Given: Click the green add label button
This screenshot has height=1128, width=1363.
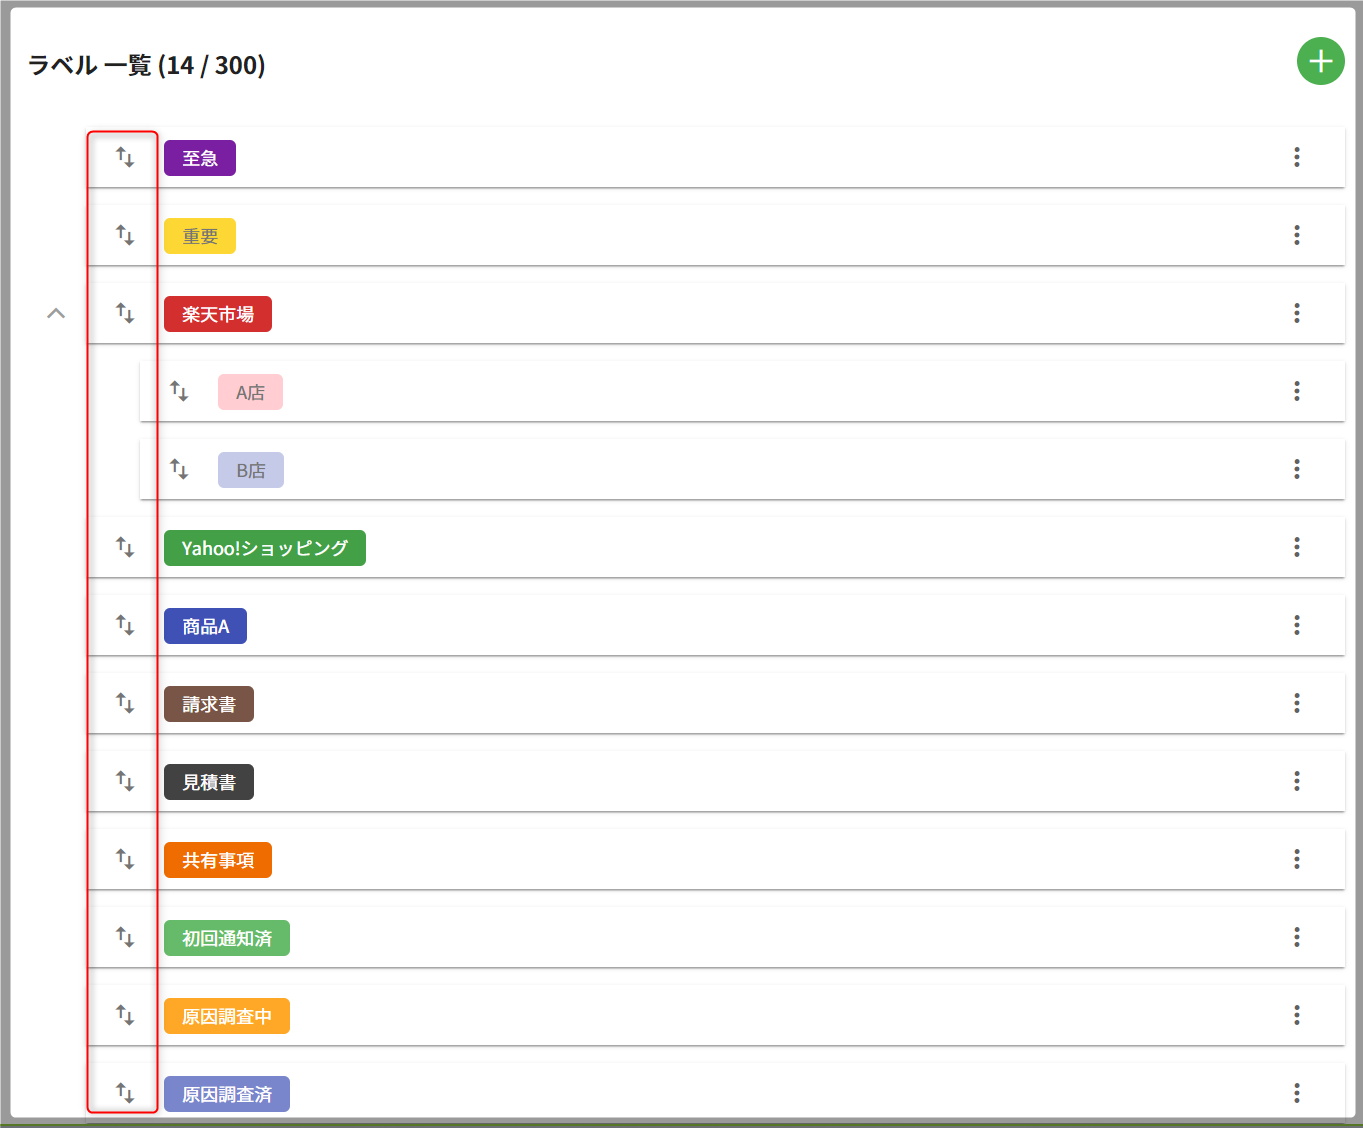Looking at the screenshot, I should tap(1320, 62).
